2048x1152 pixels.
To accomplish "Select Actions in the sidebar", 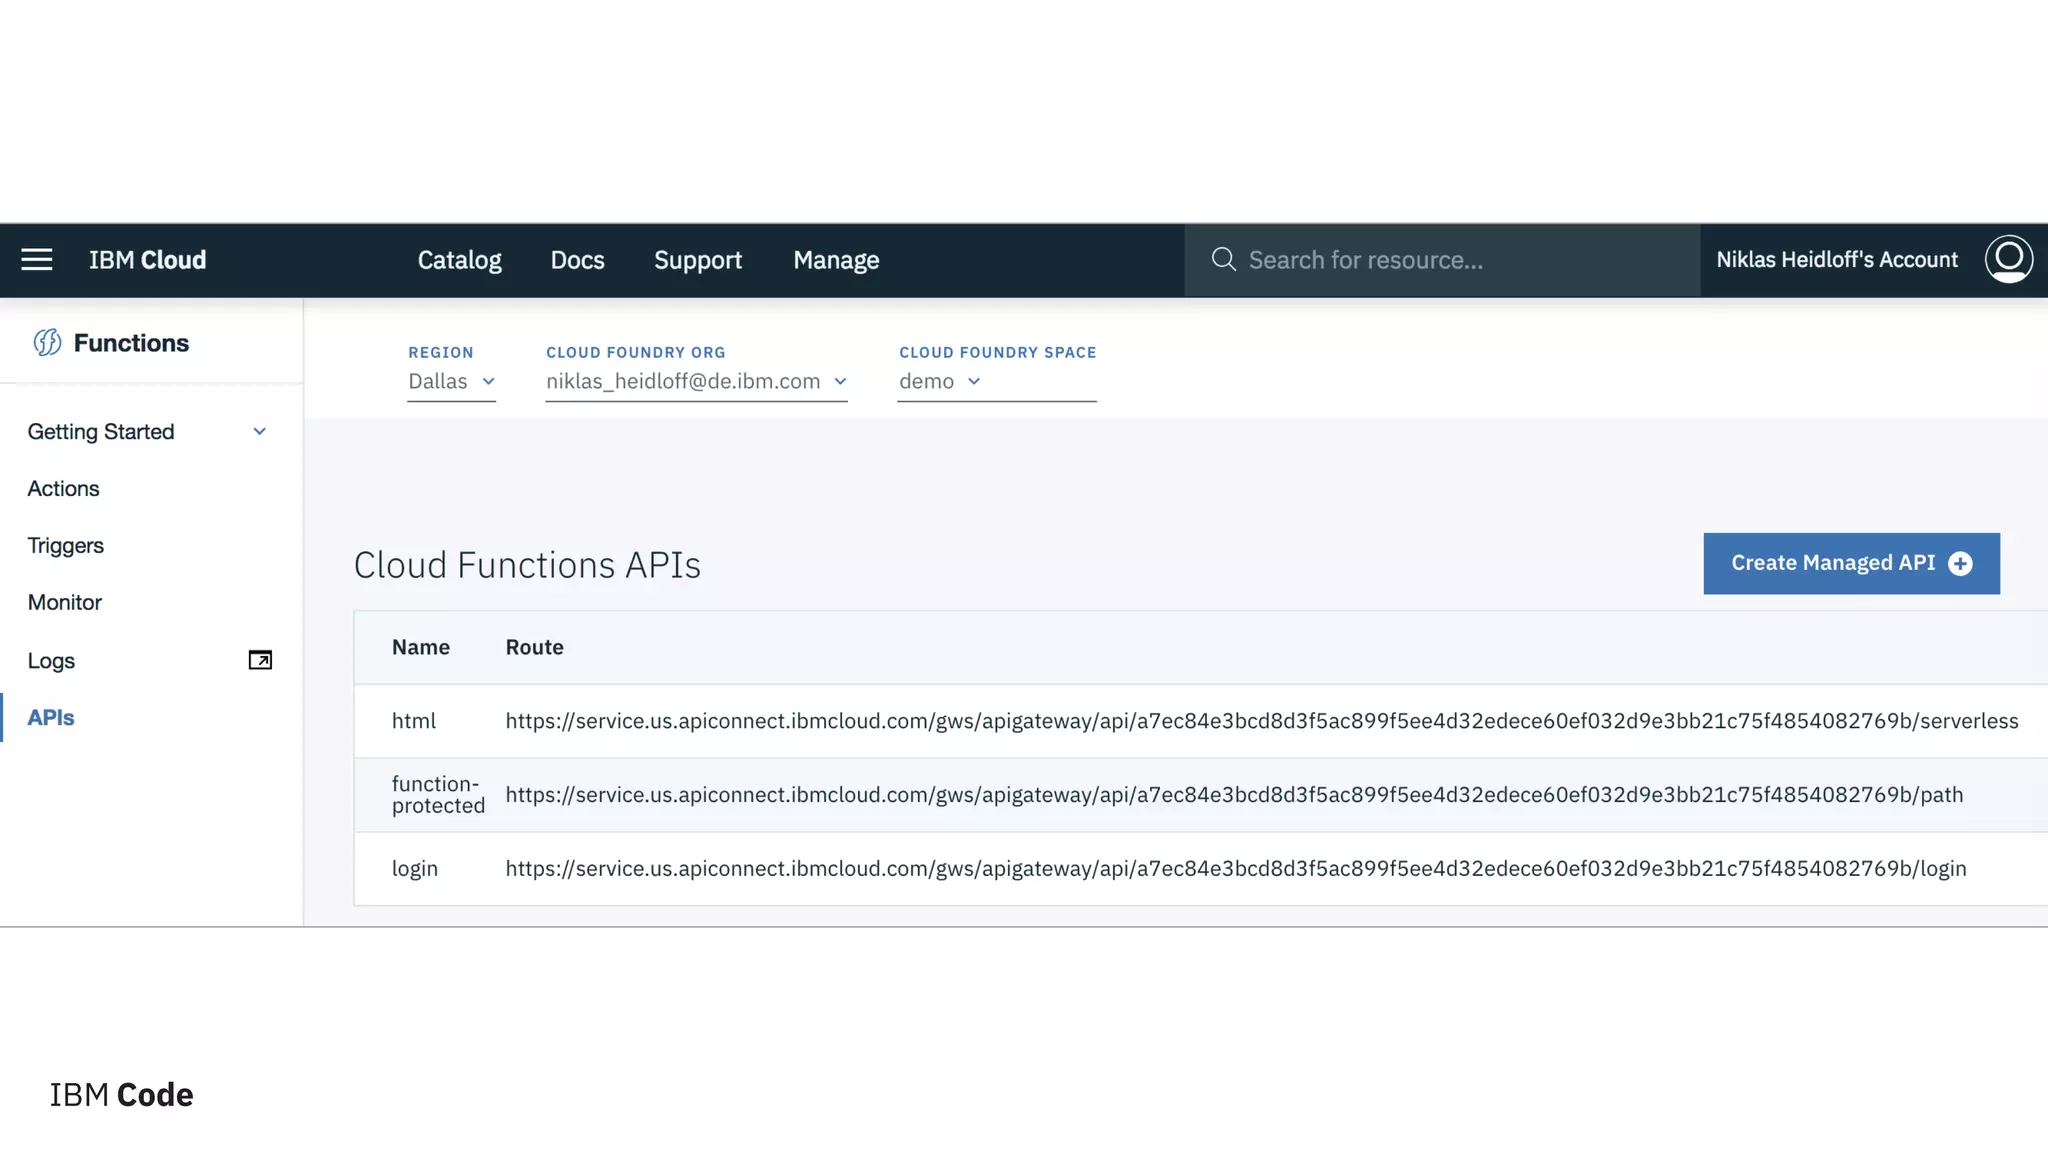I will [63, 489].
